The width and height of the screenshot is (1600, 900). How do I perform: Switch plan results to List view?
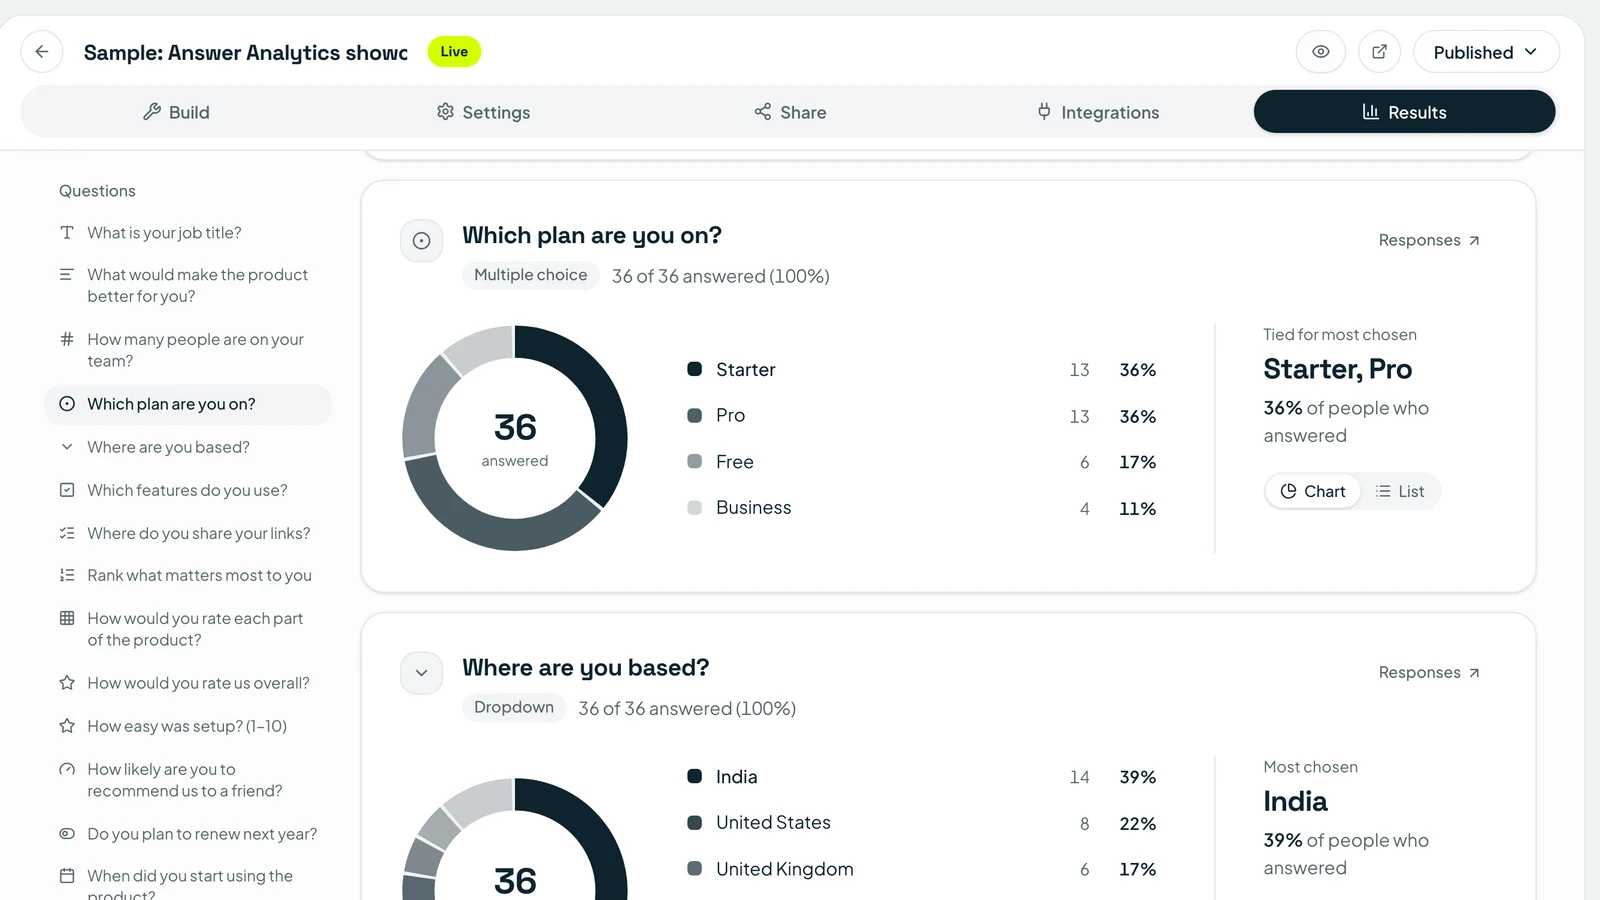pos(1400,491)
